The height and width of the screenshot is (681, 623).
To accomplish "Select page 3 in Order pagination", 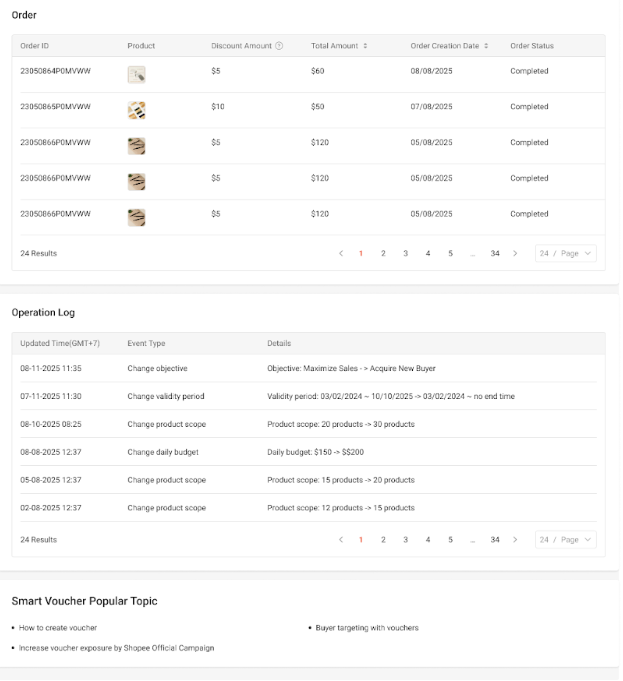I will tap(405, 253).
